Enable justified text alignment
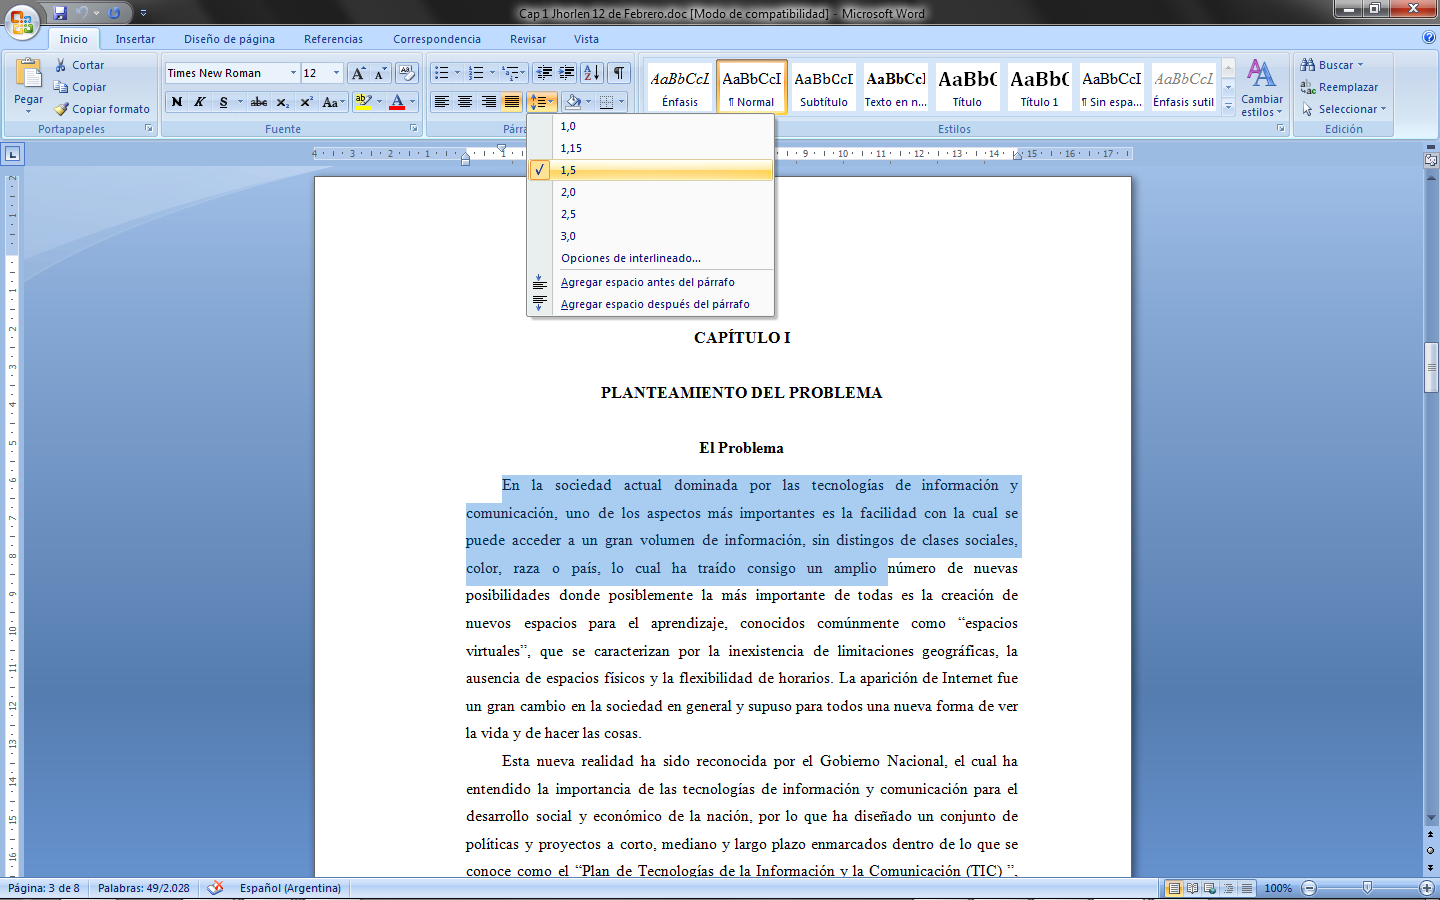Viewport: 1440px width, 900px height. click(511, 101)
